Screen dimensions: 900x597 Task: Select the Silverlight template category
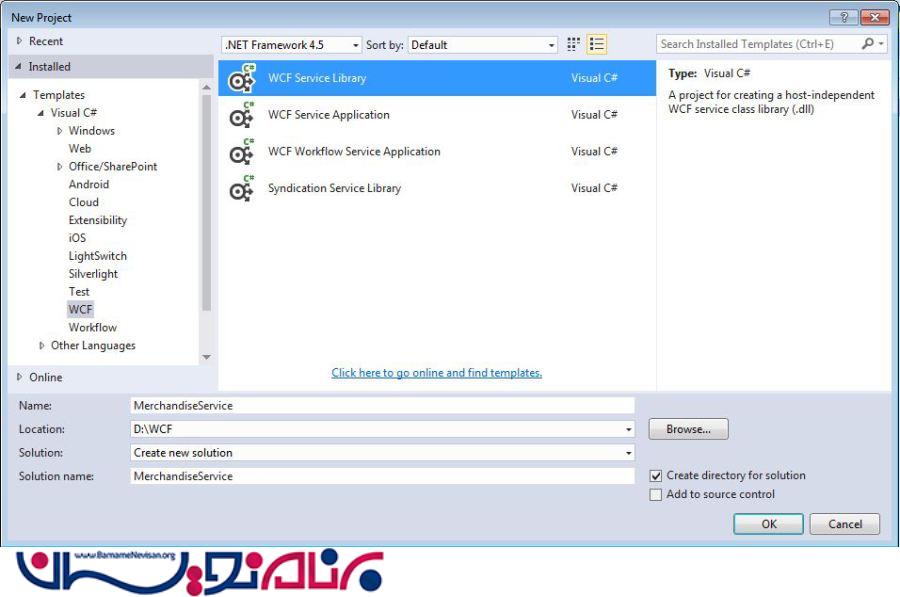point(93,274)
